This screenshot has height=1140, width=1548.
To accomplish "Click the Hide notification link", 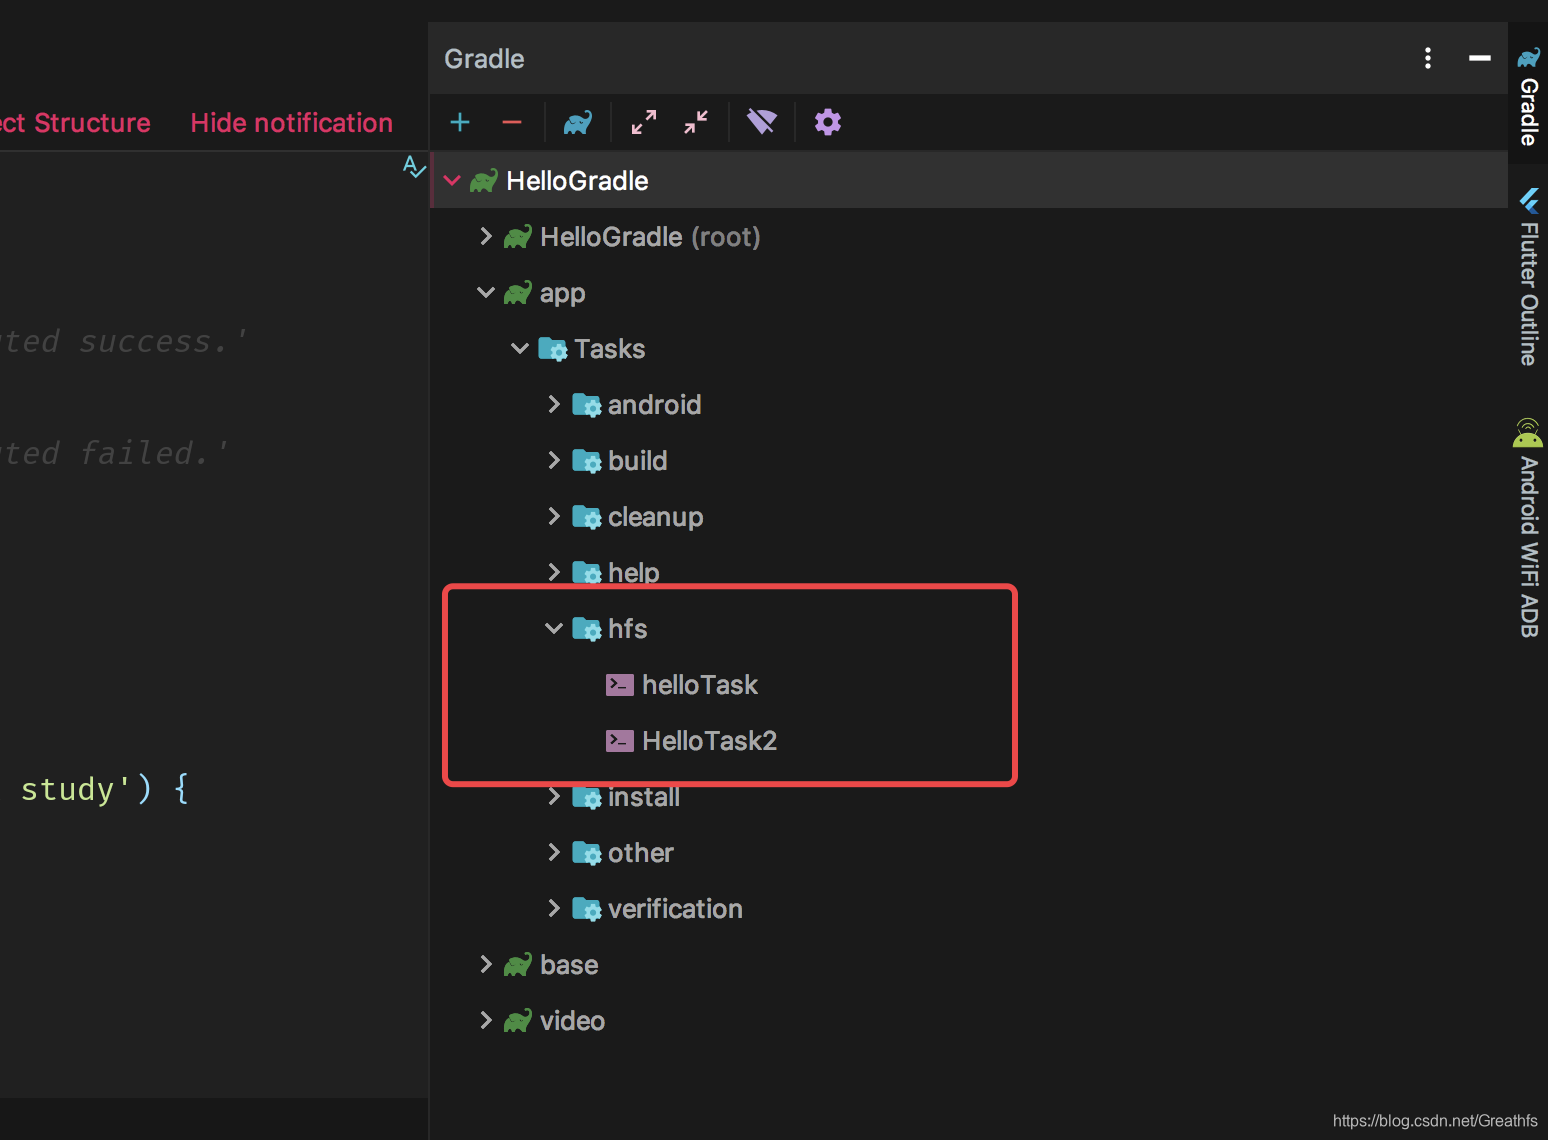I will 292,123.
